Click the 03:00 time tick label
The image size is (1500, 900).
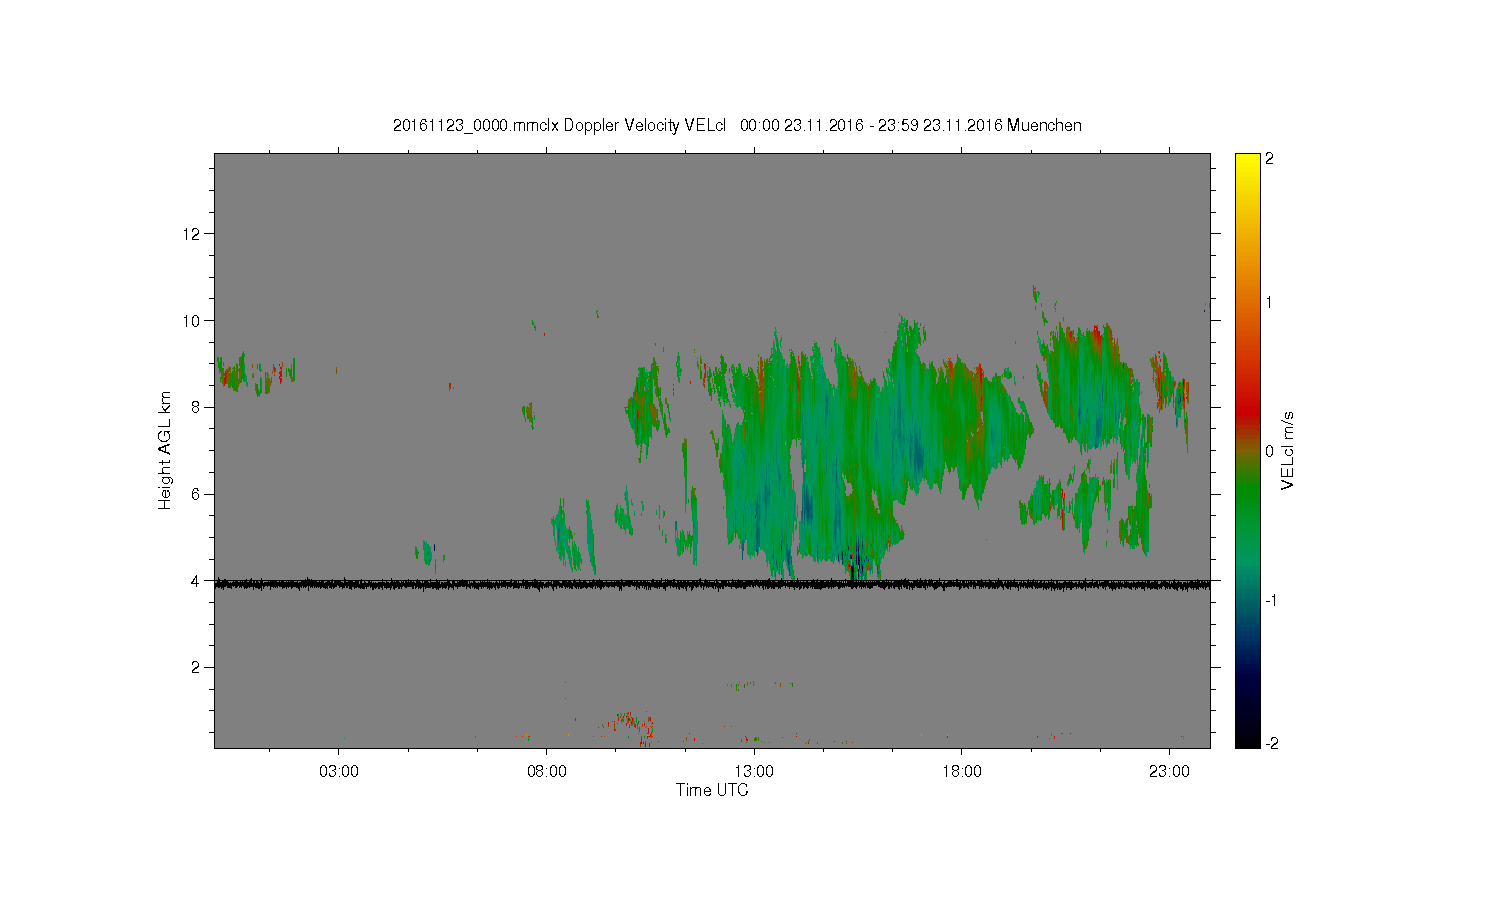pos(338,772)
